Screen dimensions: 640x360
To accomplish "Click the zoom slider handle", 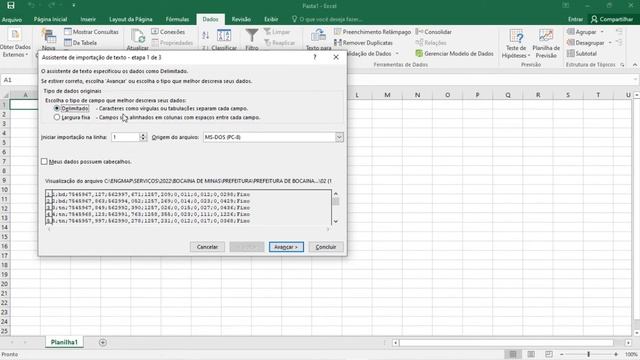I will coord(589,354).
